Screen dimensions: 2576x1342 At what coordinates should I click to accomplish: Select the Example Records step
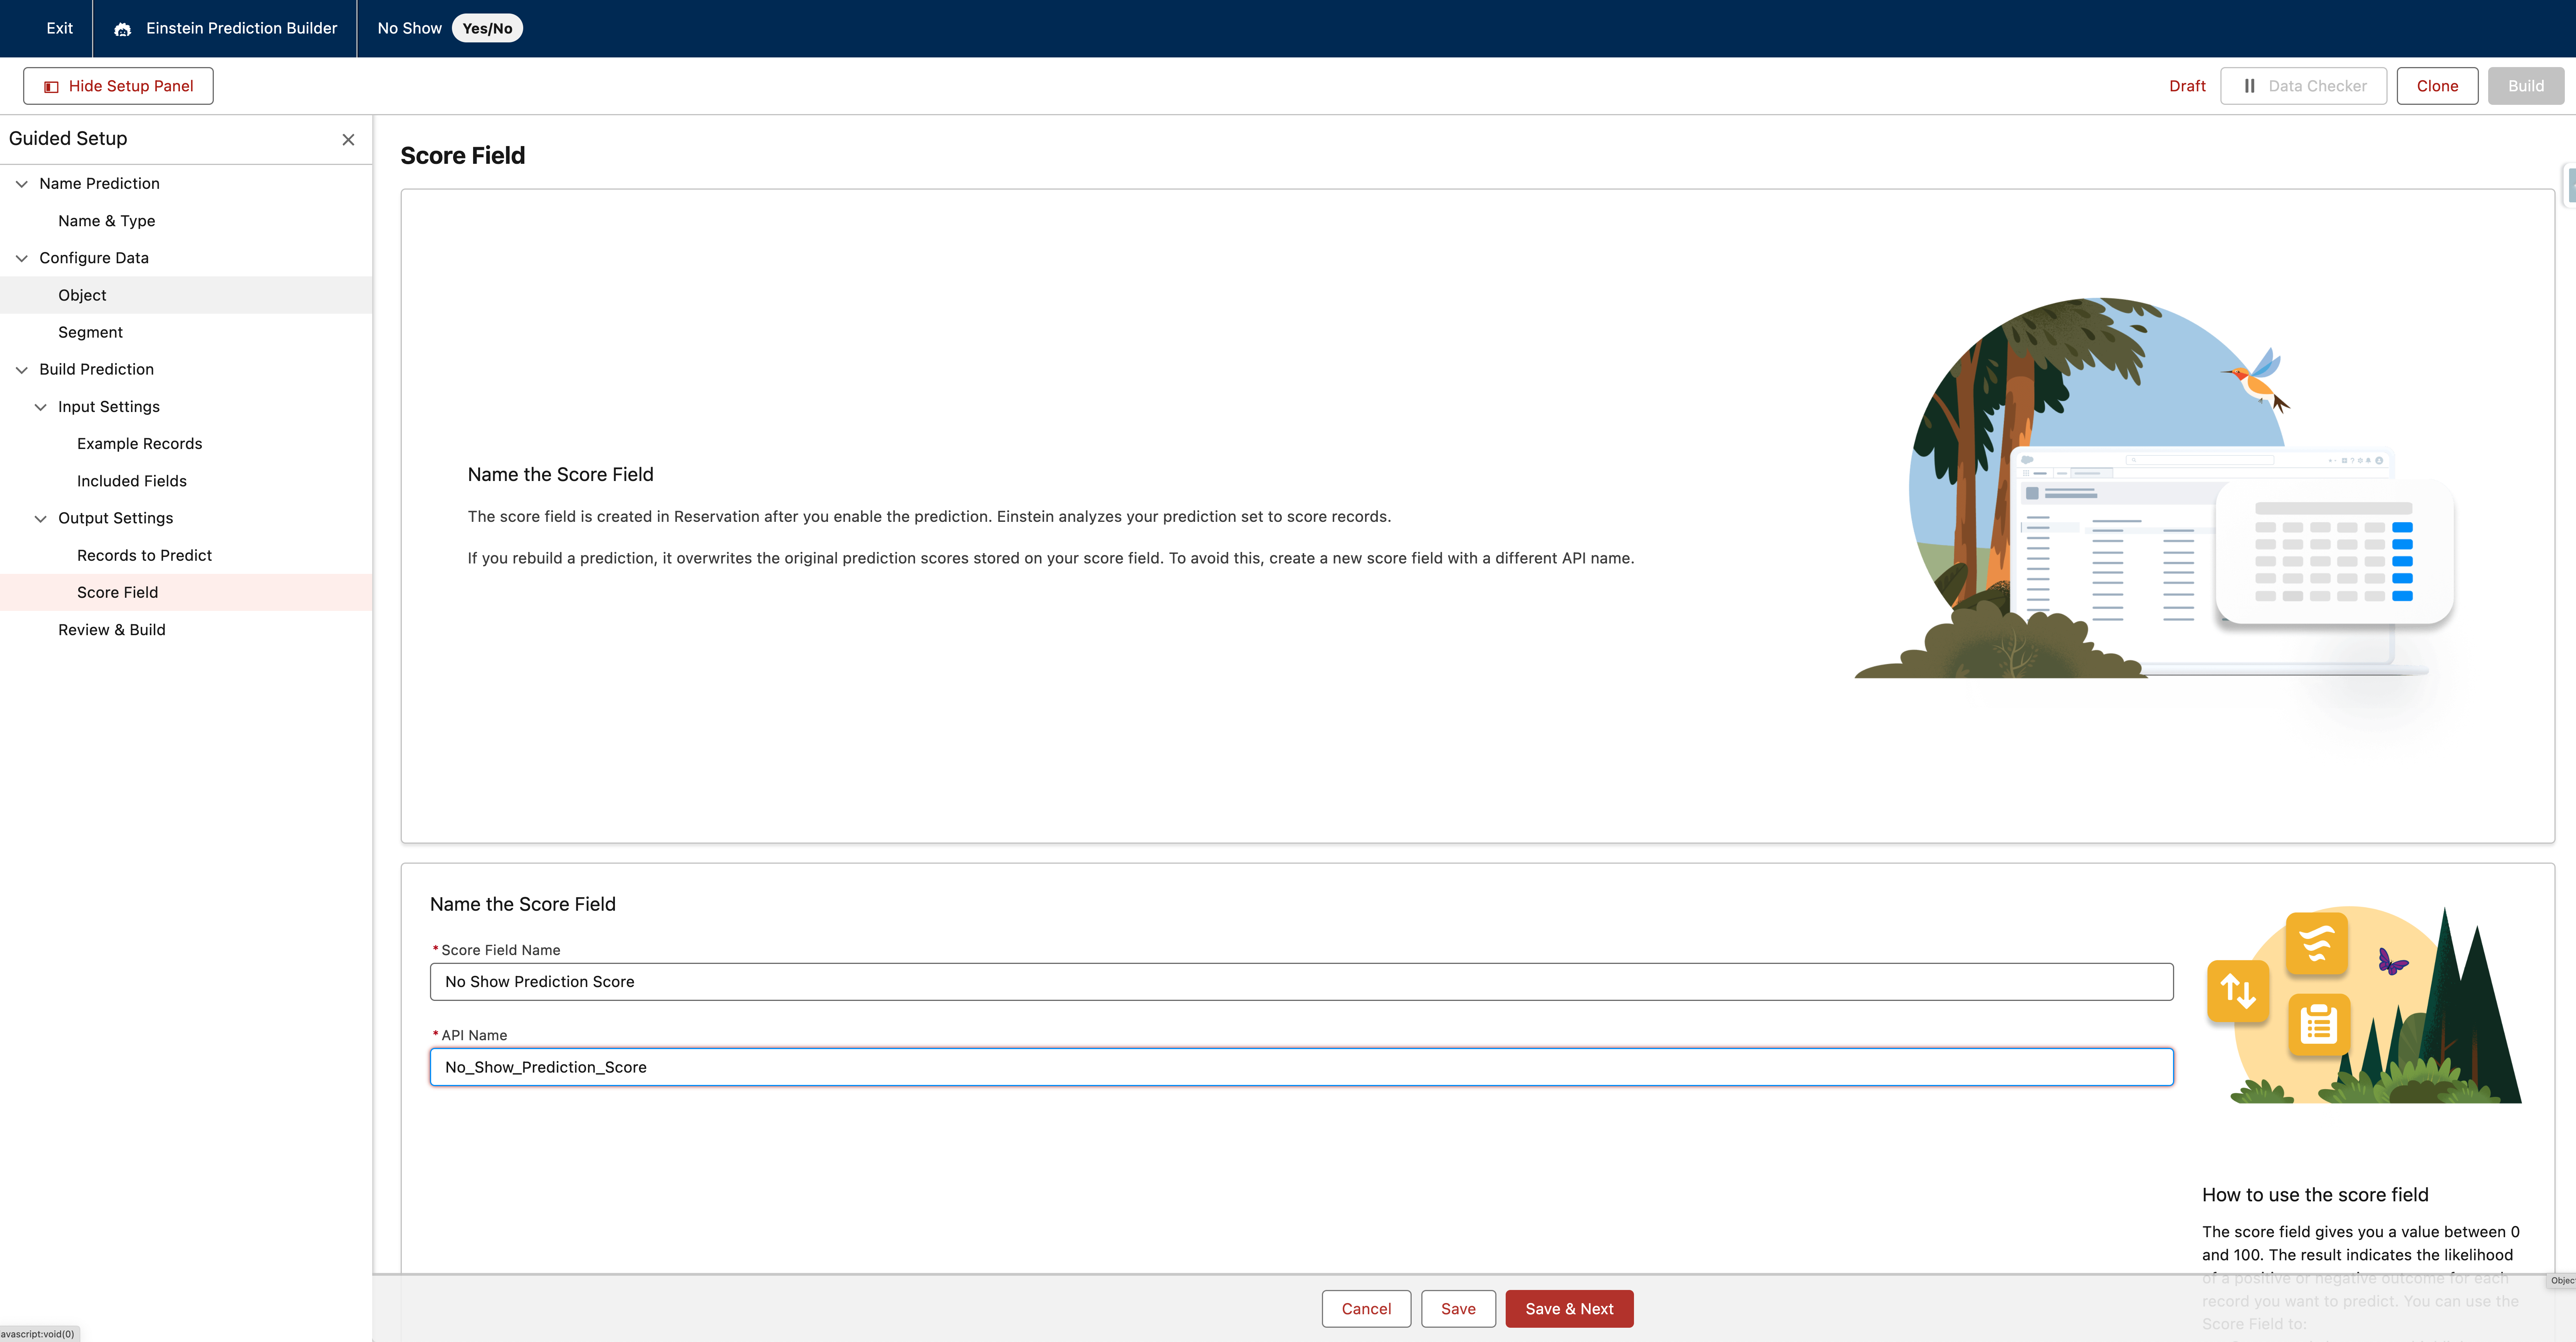(x=139, y=443)
